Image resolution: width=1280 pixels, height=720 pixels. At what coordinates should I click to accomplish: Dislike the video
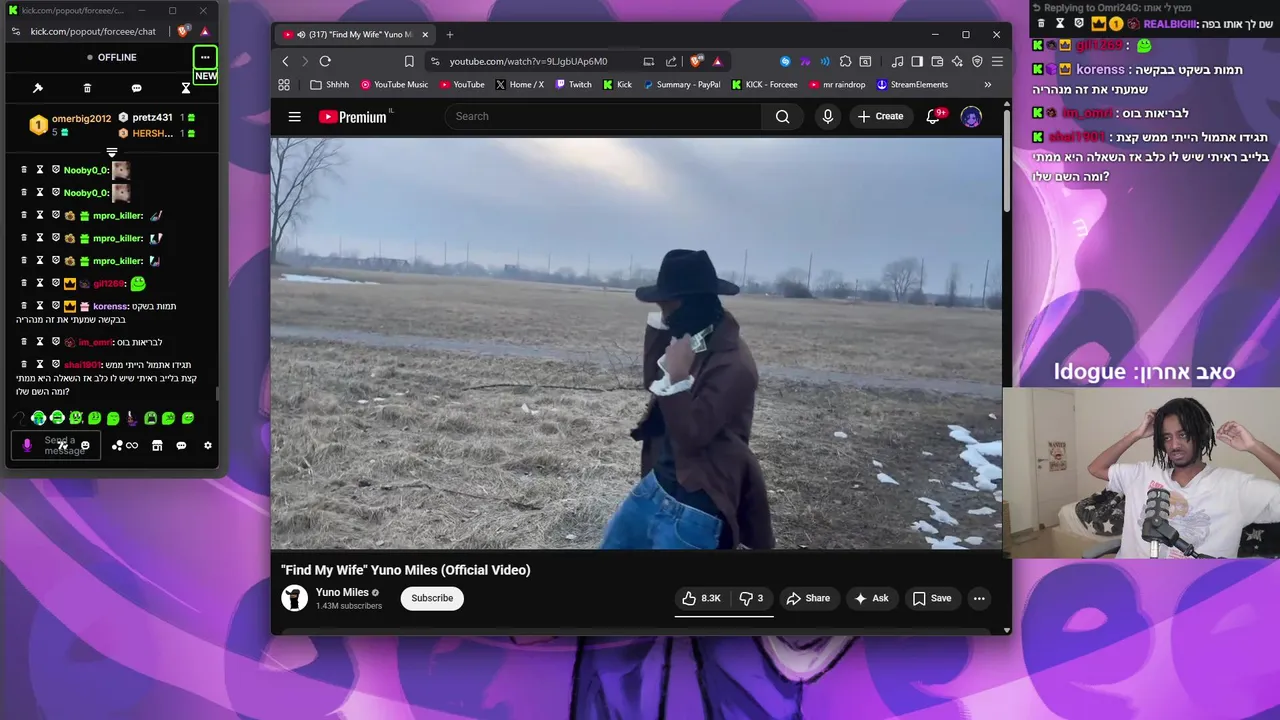[x=751, y=598]
